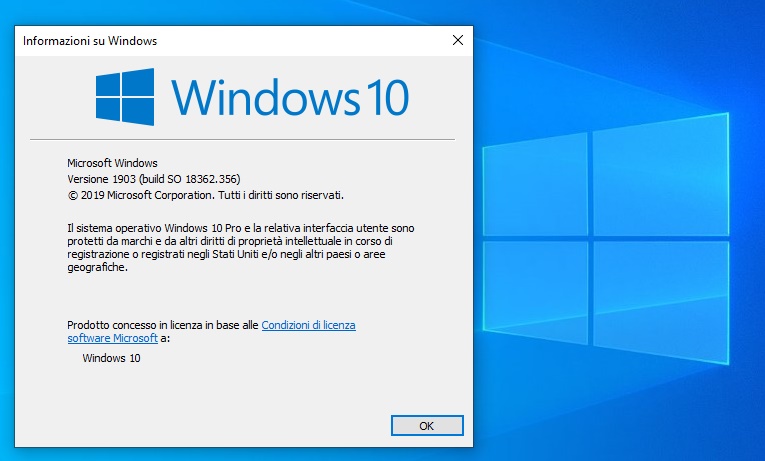Click the Informazioni su Windows title
This screenshot has width=765, height=461.
[90, 41]
